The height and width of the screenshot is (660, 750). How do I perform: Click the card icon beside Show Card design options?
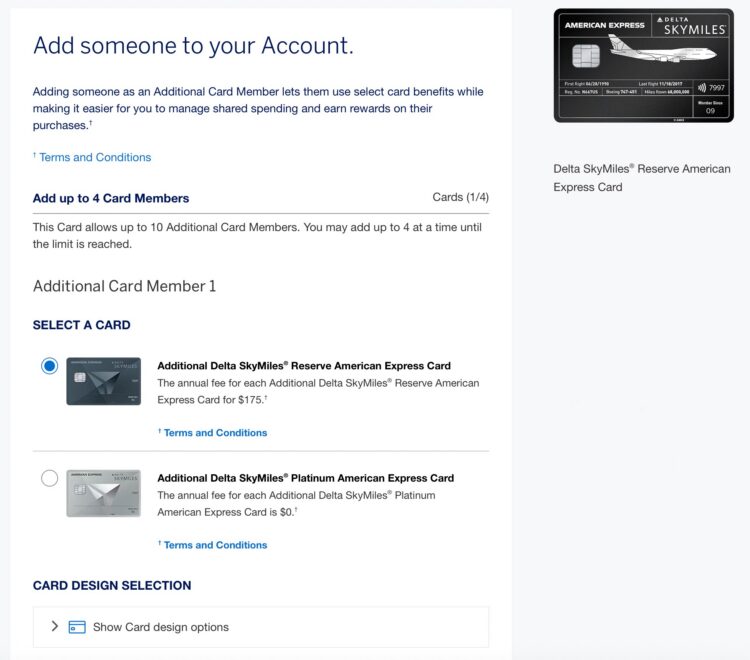(x=77, y=627)
